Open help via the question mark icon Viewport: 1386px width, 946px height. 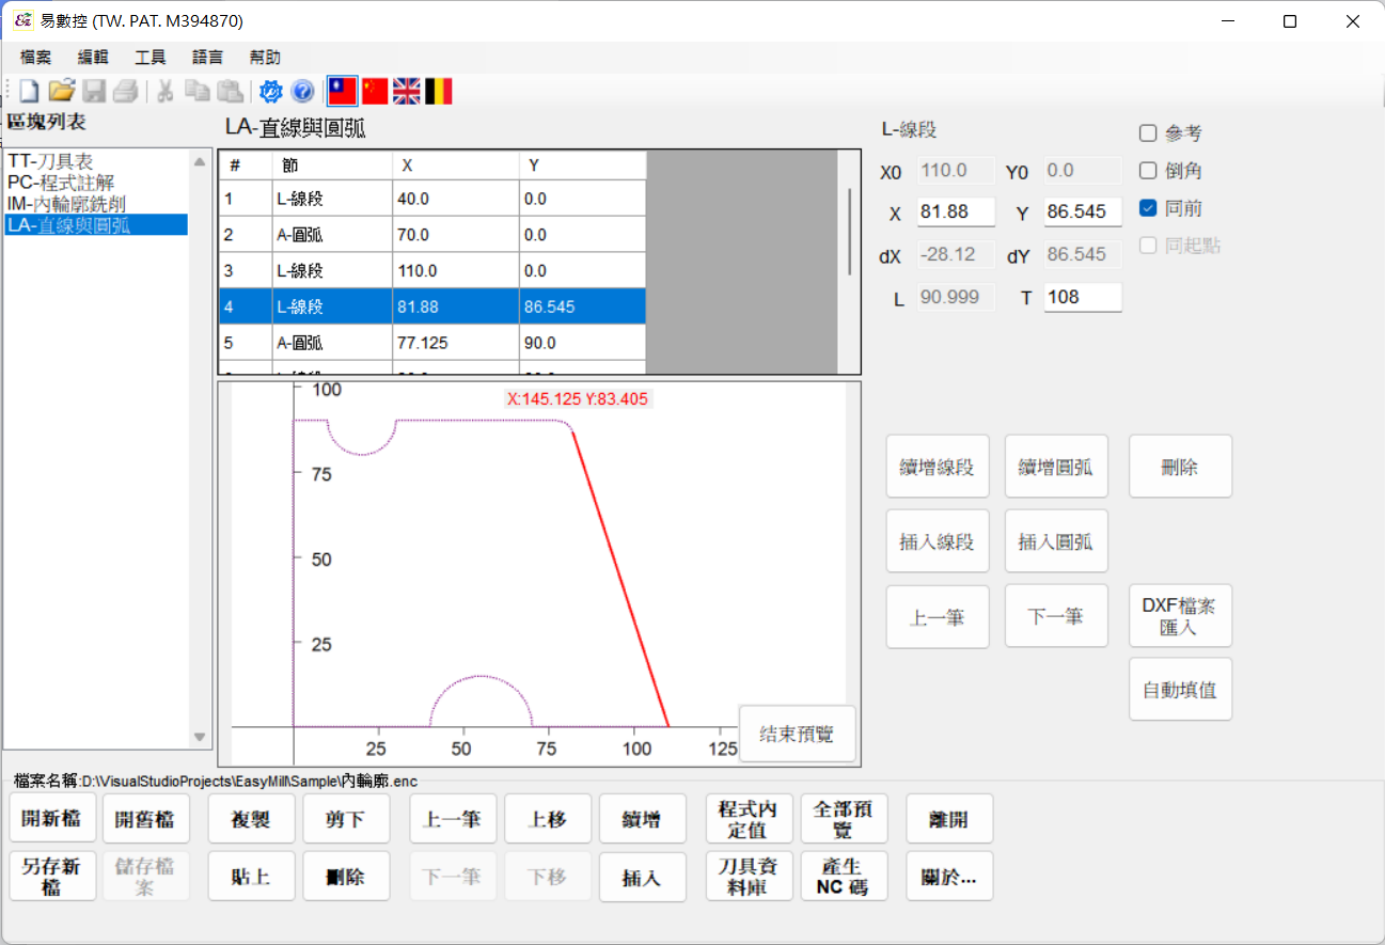point(303,92)
